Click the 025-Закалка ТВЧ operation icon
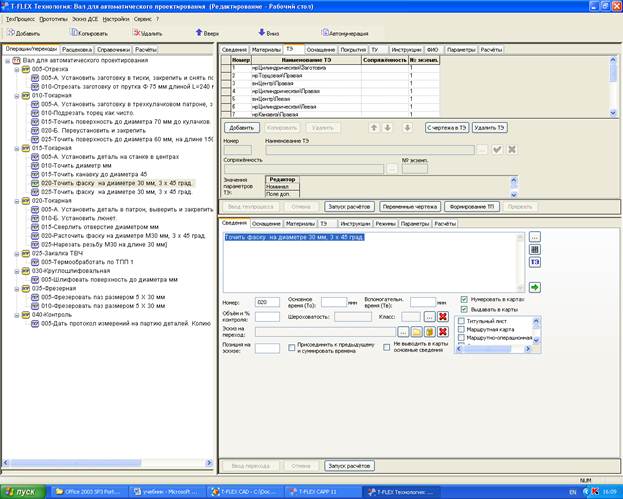The width and height of the screenshot is (623, 499). 26,253
